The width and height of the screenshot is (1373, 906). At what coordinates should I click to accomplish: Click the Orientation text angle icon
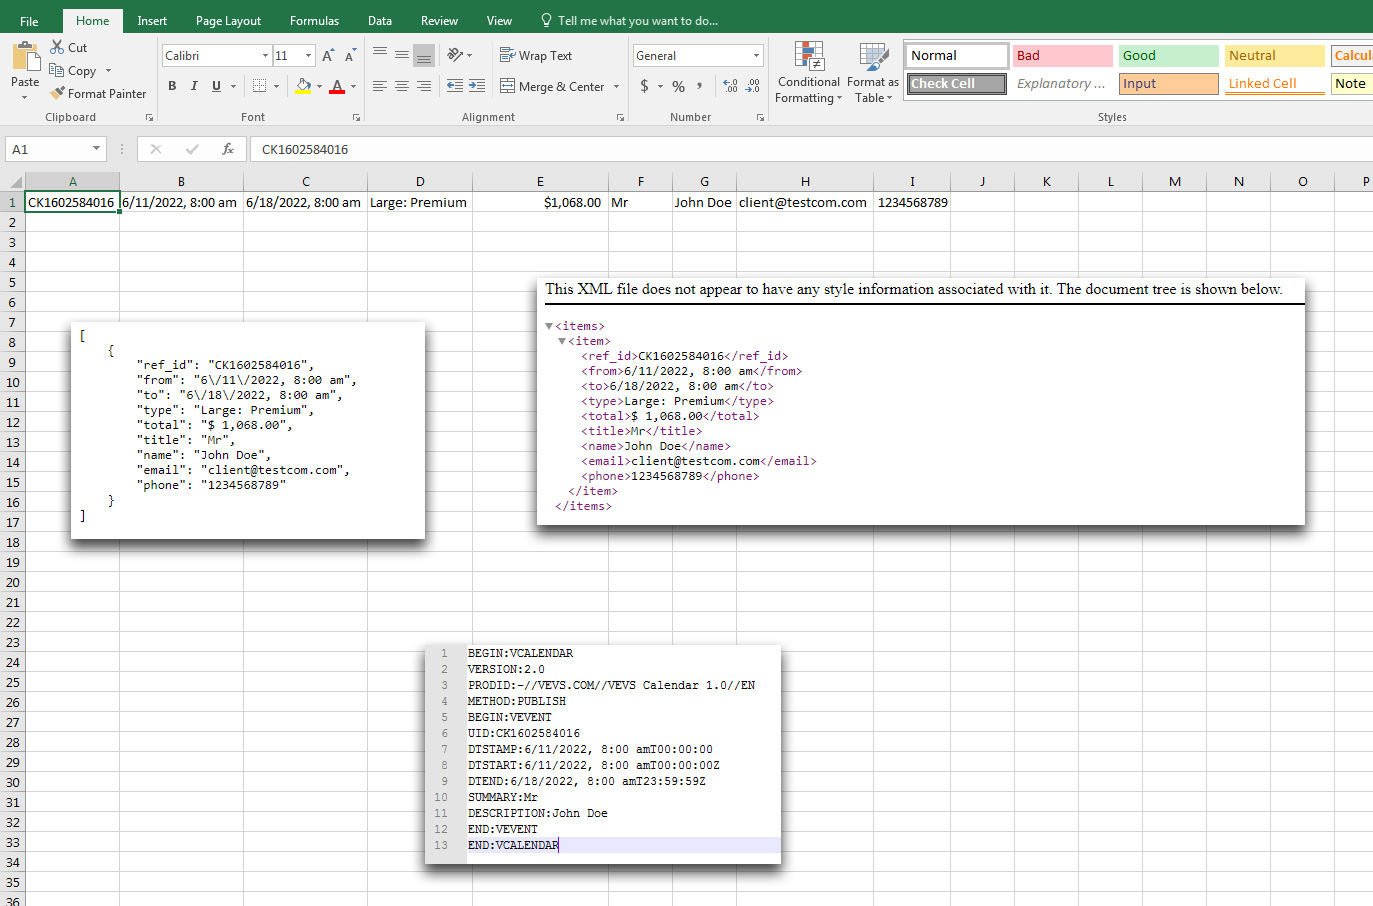point(456,55)
